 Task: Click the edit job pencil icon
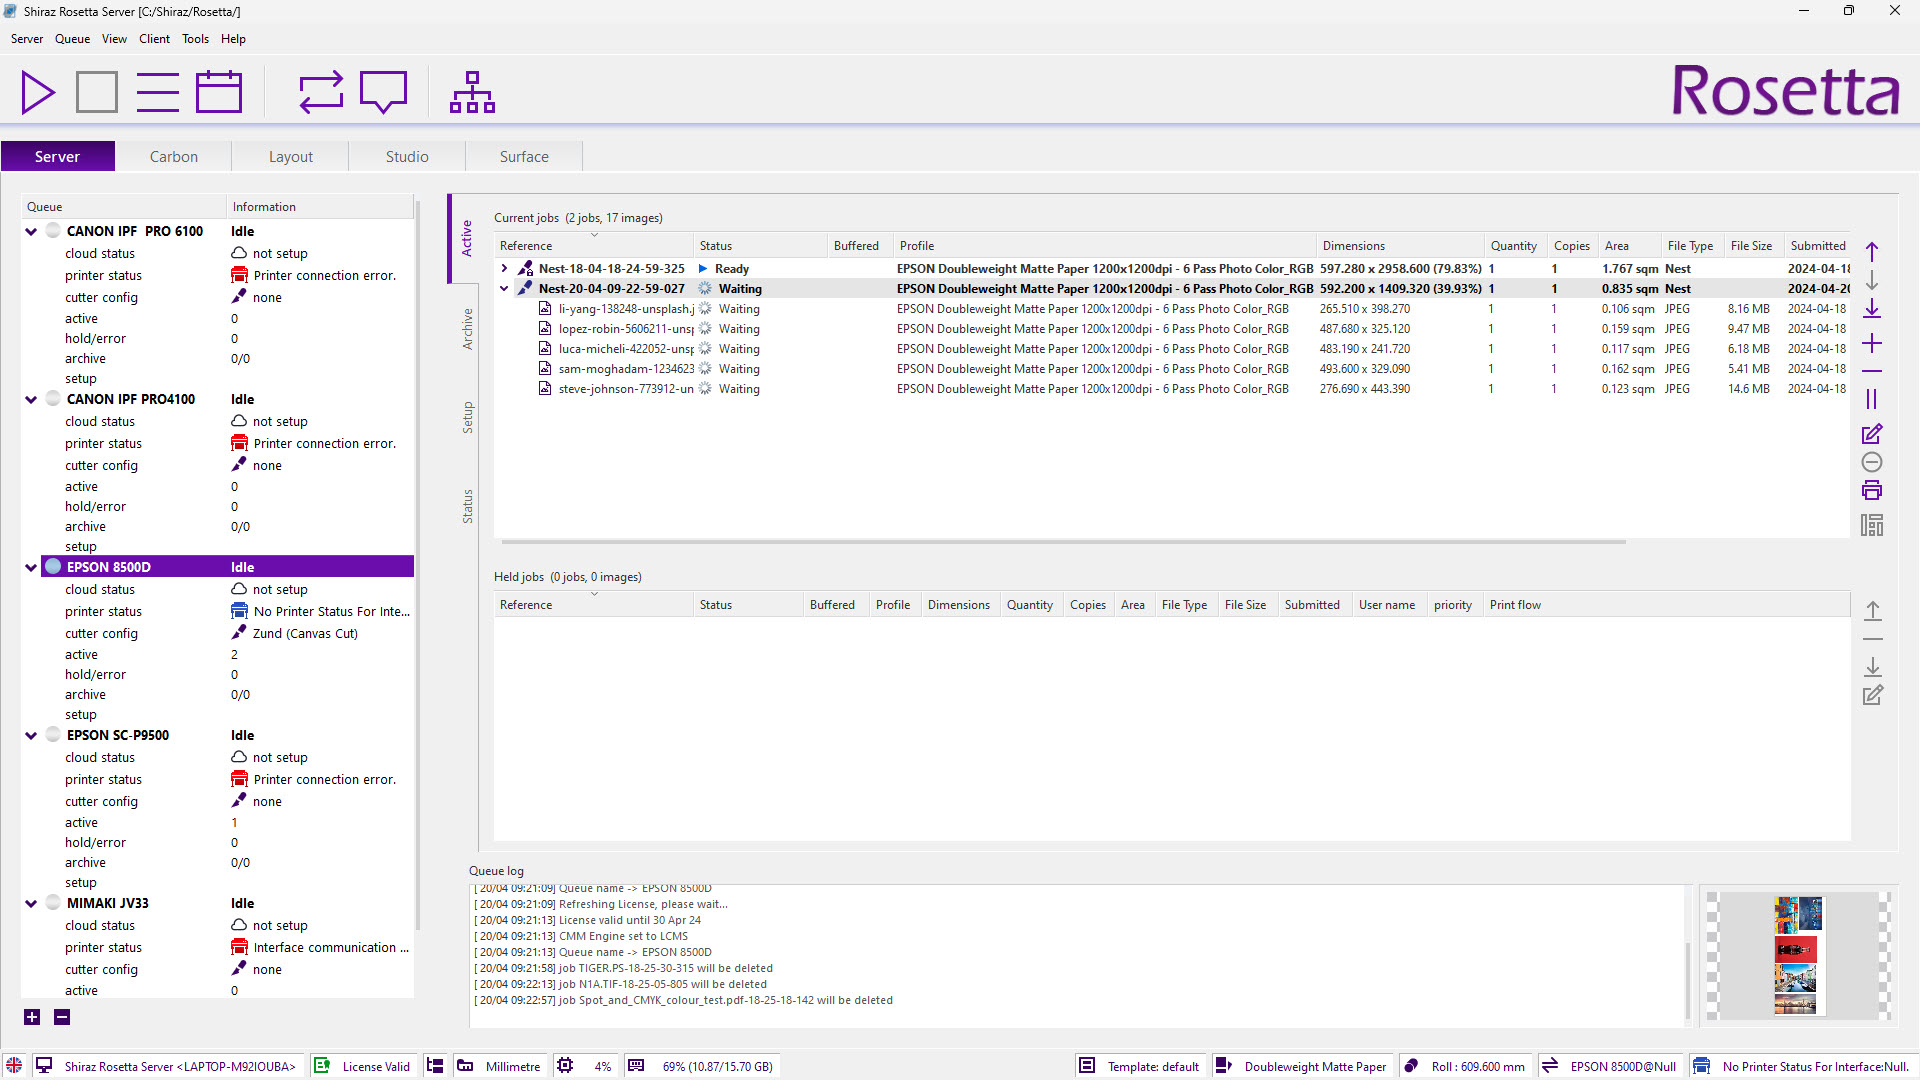(x=1872, y=434)
